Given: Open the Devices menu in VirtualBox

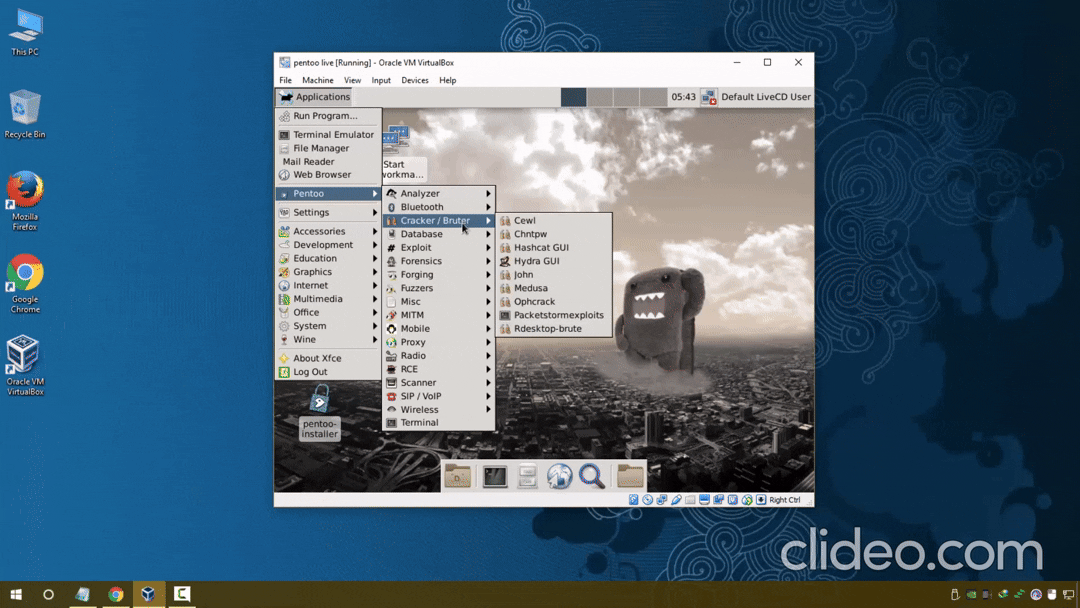Looking at the screenshot, I should coord(414,80).
